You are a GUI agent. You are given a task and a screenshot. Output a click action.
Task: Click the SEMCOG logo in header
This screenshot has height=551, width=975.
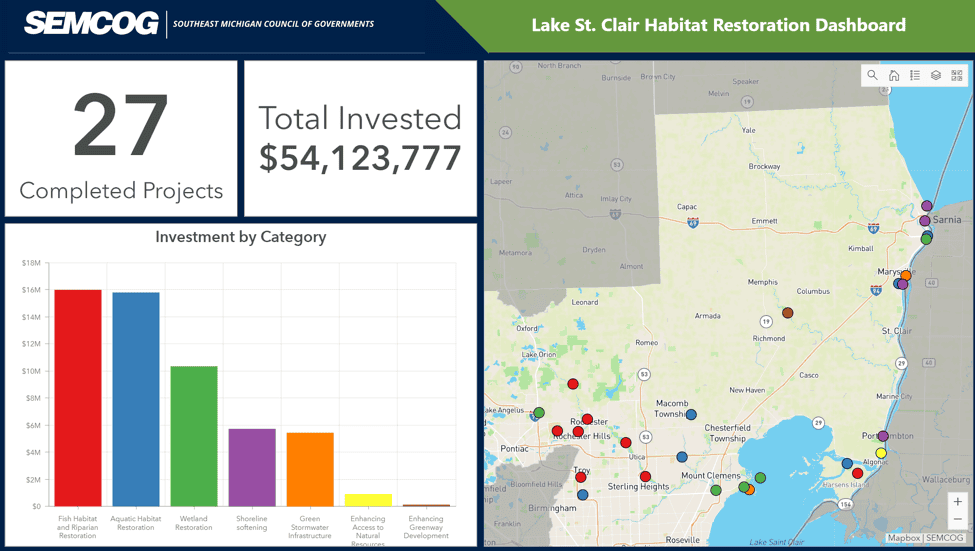click(x=91, y=24)
